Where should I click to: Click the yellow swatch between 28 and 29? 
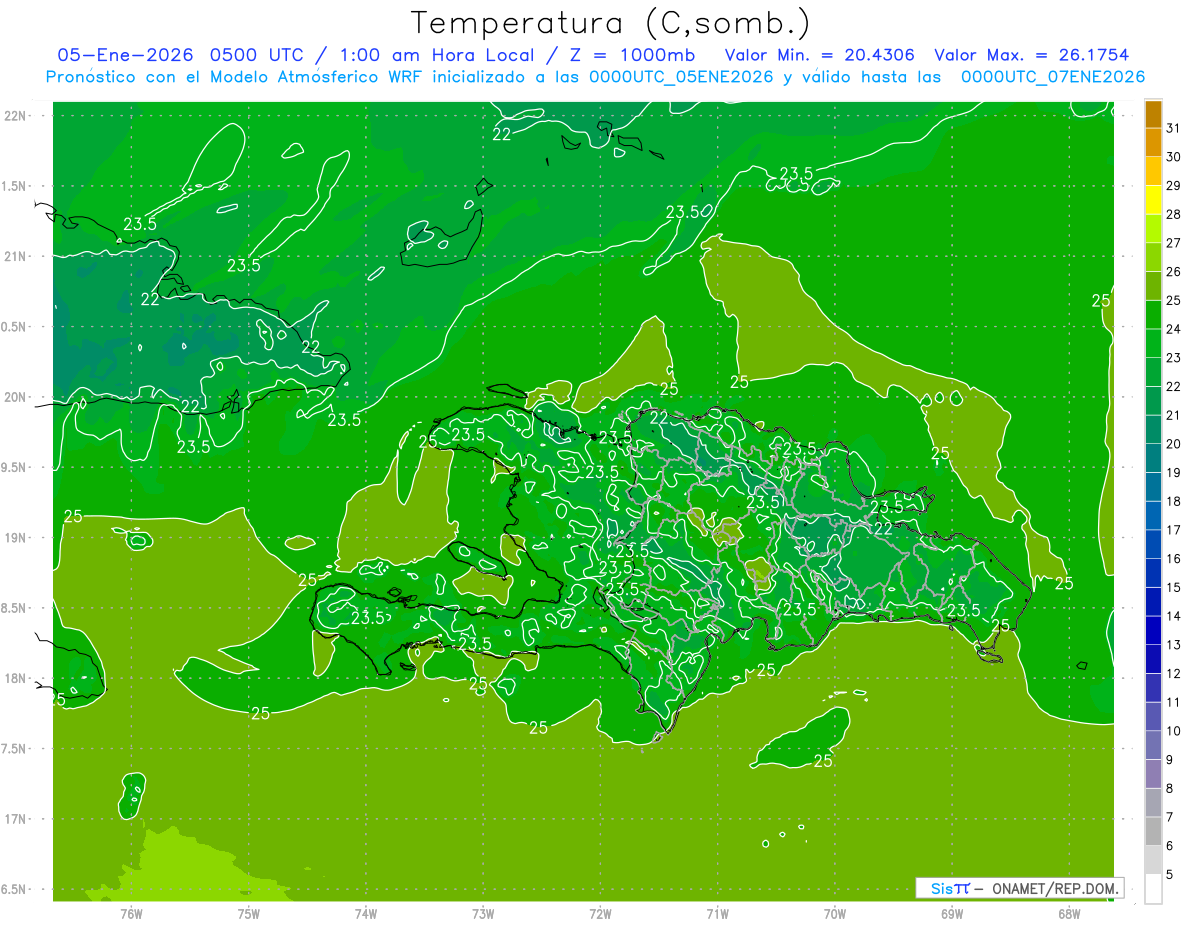click(1153, 200)
